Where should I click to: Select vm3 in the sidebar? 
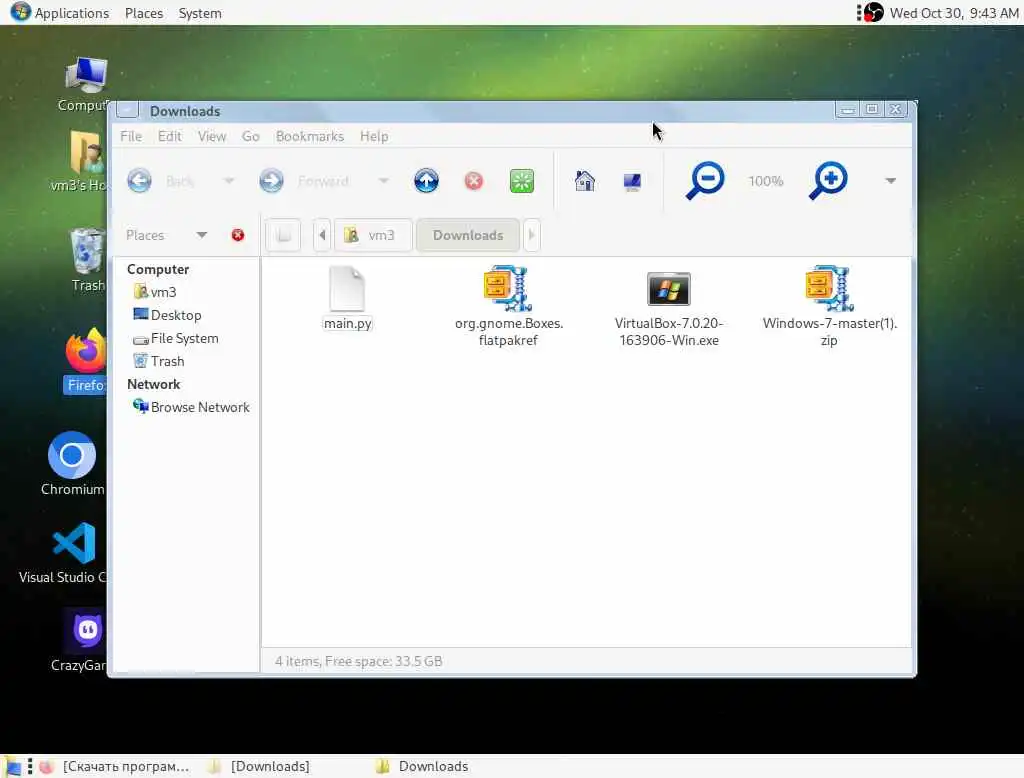point(155,292)
